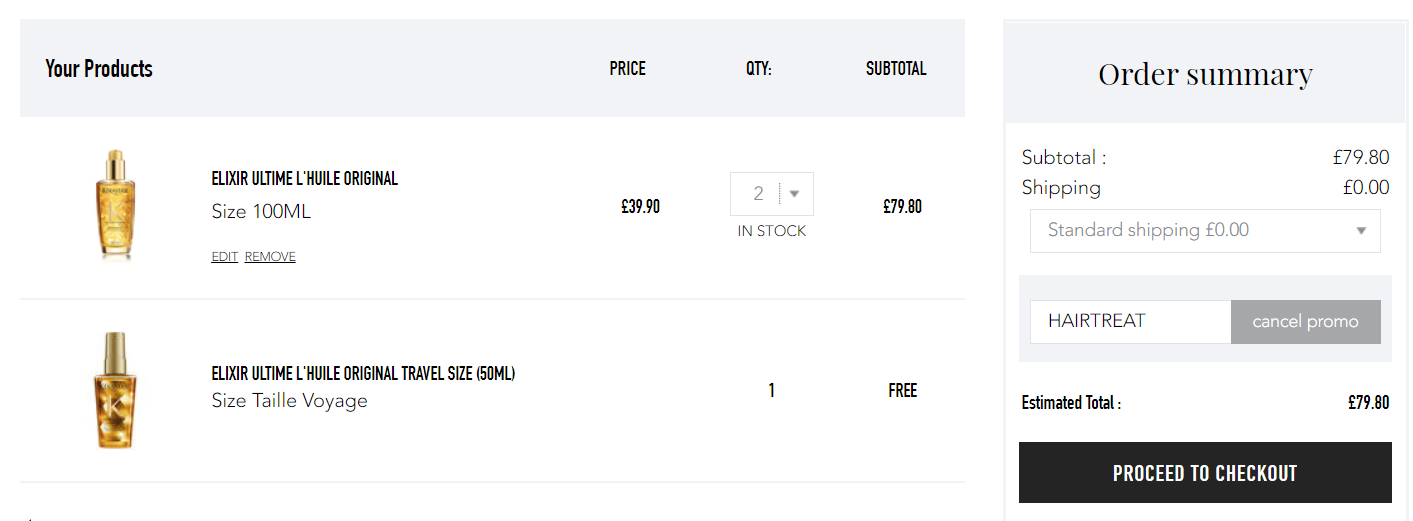Click the £39.90 price of Elixir Ultime

coord(640,207)
